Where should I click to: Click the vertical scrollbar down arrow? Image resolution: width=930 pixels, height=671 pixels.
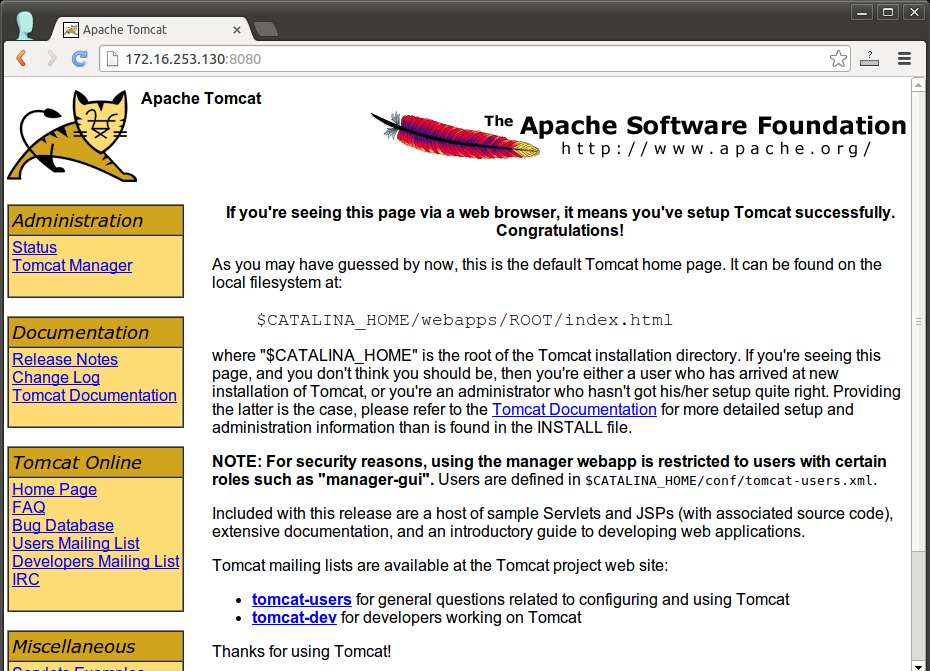pos(918,663)
